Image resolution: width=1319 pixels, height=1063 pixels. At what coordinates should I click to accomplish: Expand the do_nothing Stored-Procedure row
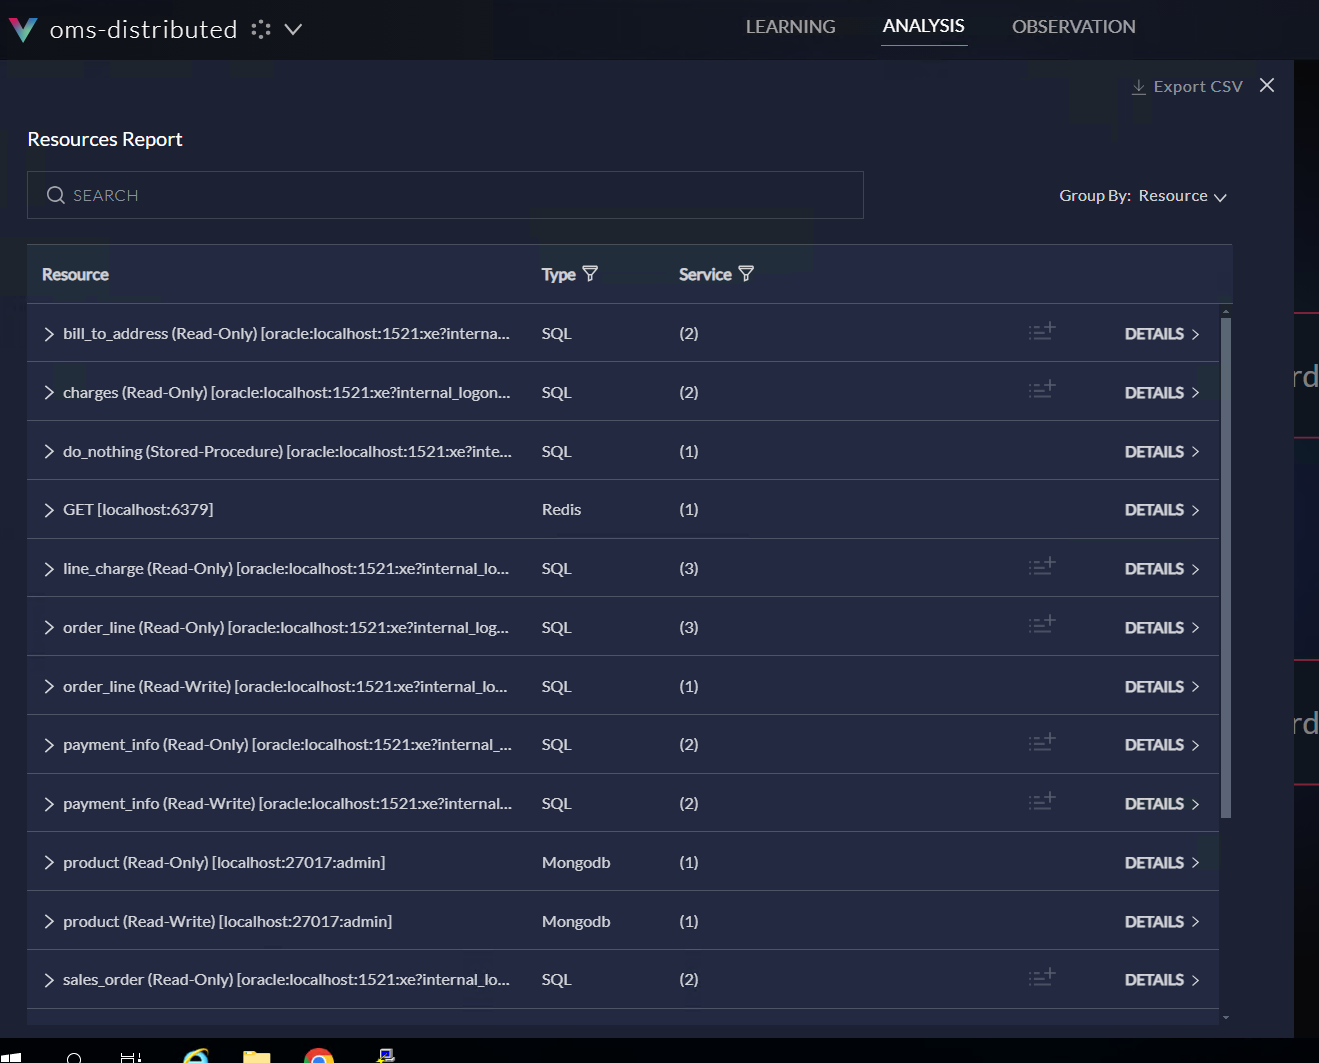(x=48, y=452)
